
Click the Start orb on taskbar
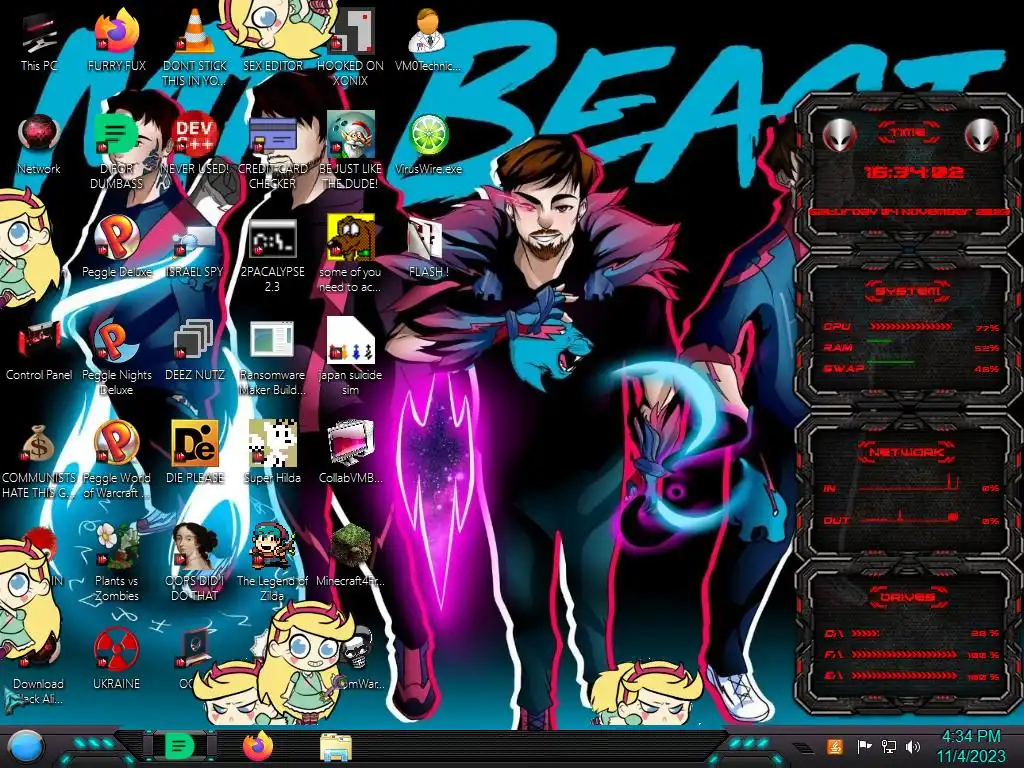(26, 747)
